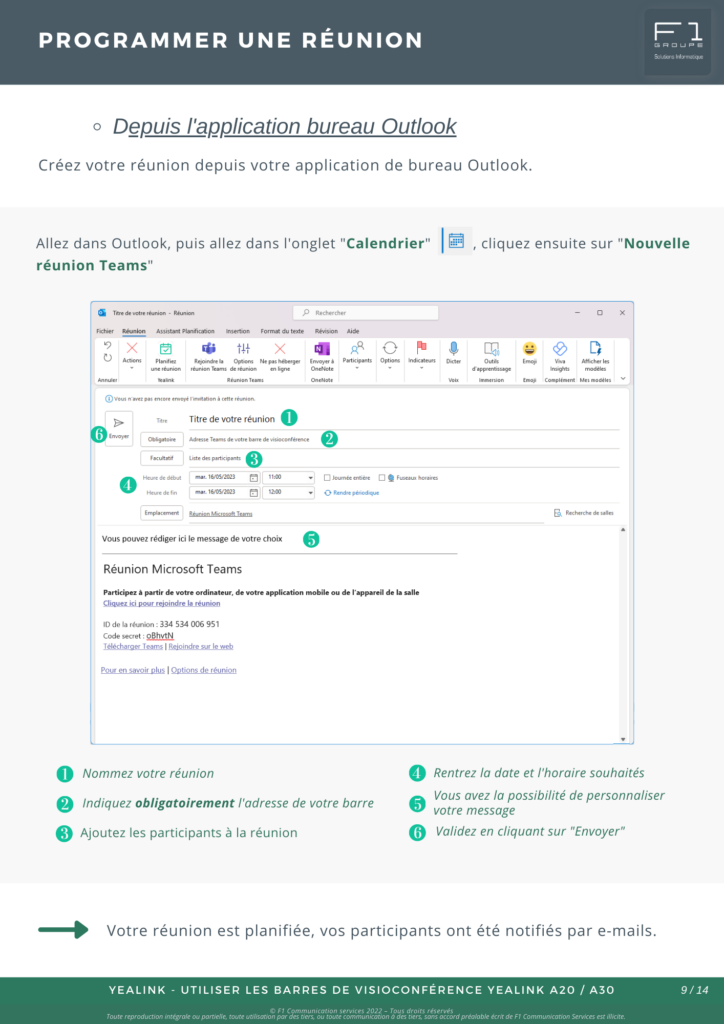Click the "Depuis l'application bureau Outlook" heading
This screenshot has width=724, height=1024.
pos(285,127)
